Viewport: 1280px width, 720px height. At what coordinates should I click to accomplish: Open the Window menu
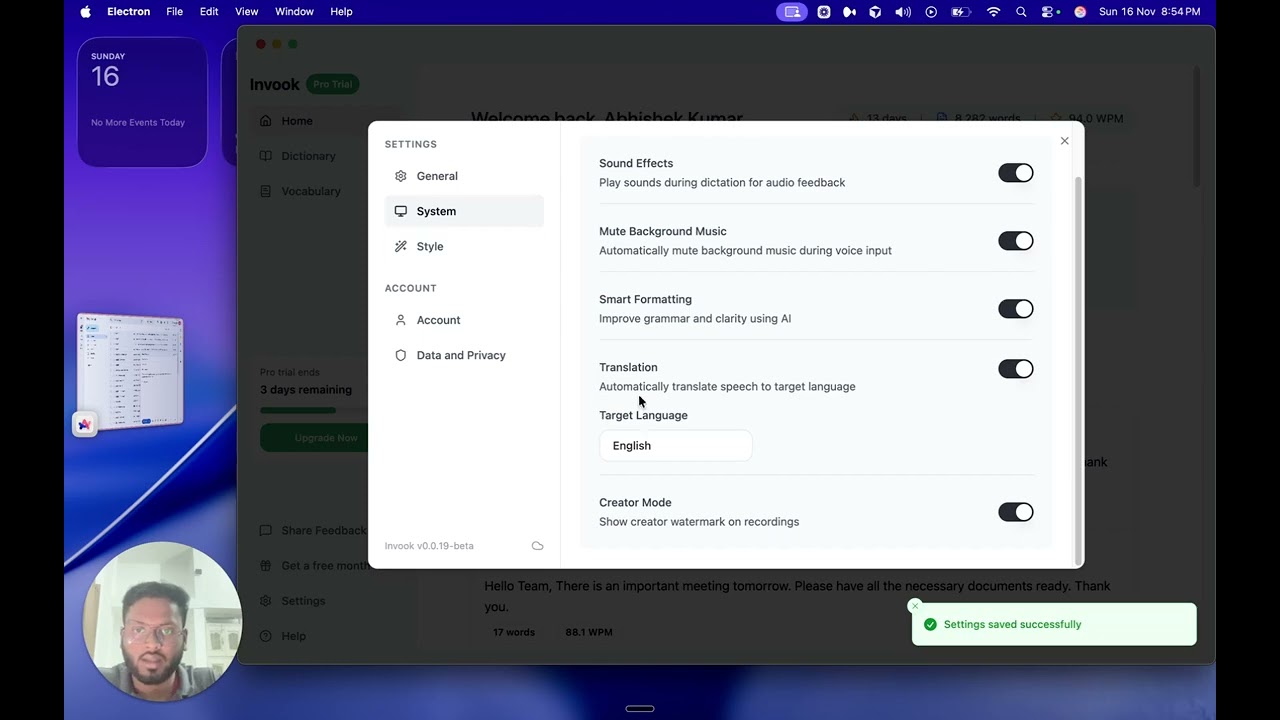[x=294, y=12]
